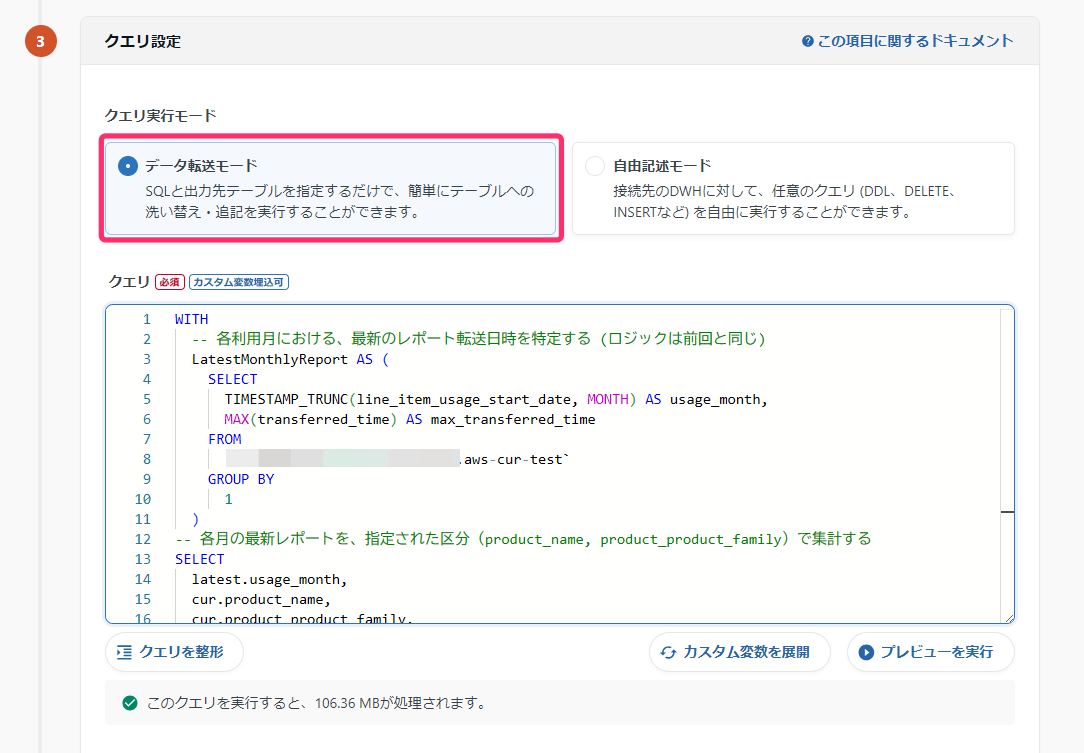Click the red 必須 badge
1084x753 pixels.
(170, 281)
